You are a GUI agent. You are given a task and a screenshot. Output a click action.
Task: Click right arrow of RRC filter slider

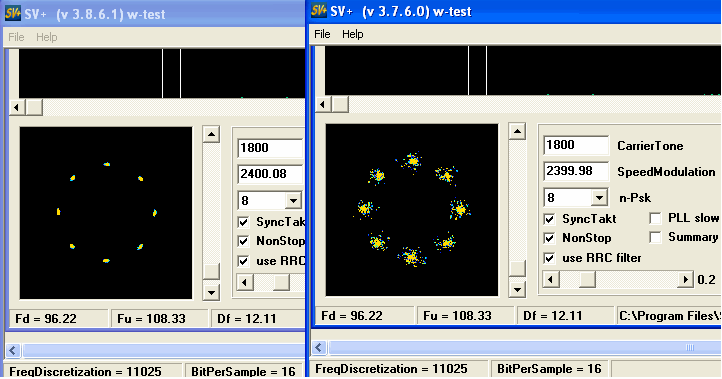pyautogui.click(x=685, y=279)
